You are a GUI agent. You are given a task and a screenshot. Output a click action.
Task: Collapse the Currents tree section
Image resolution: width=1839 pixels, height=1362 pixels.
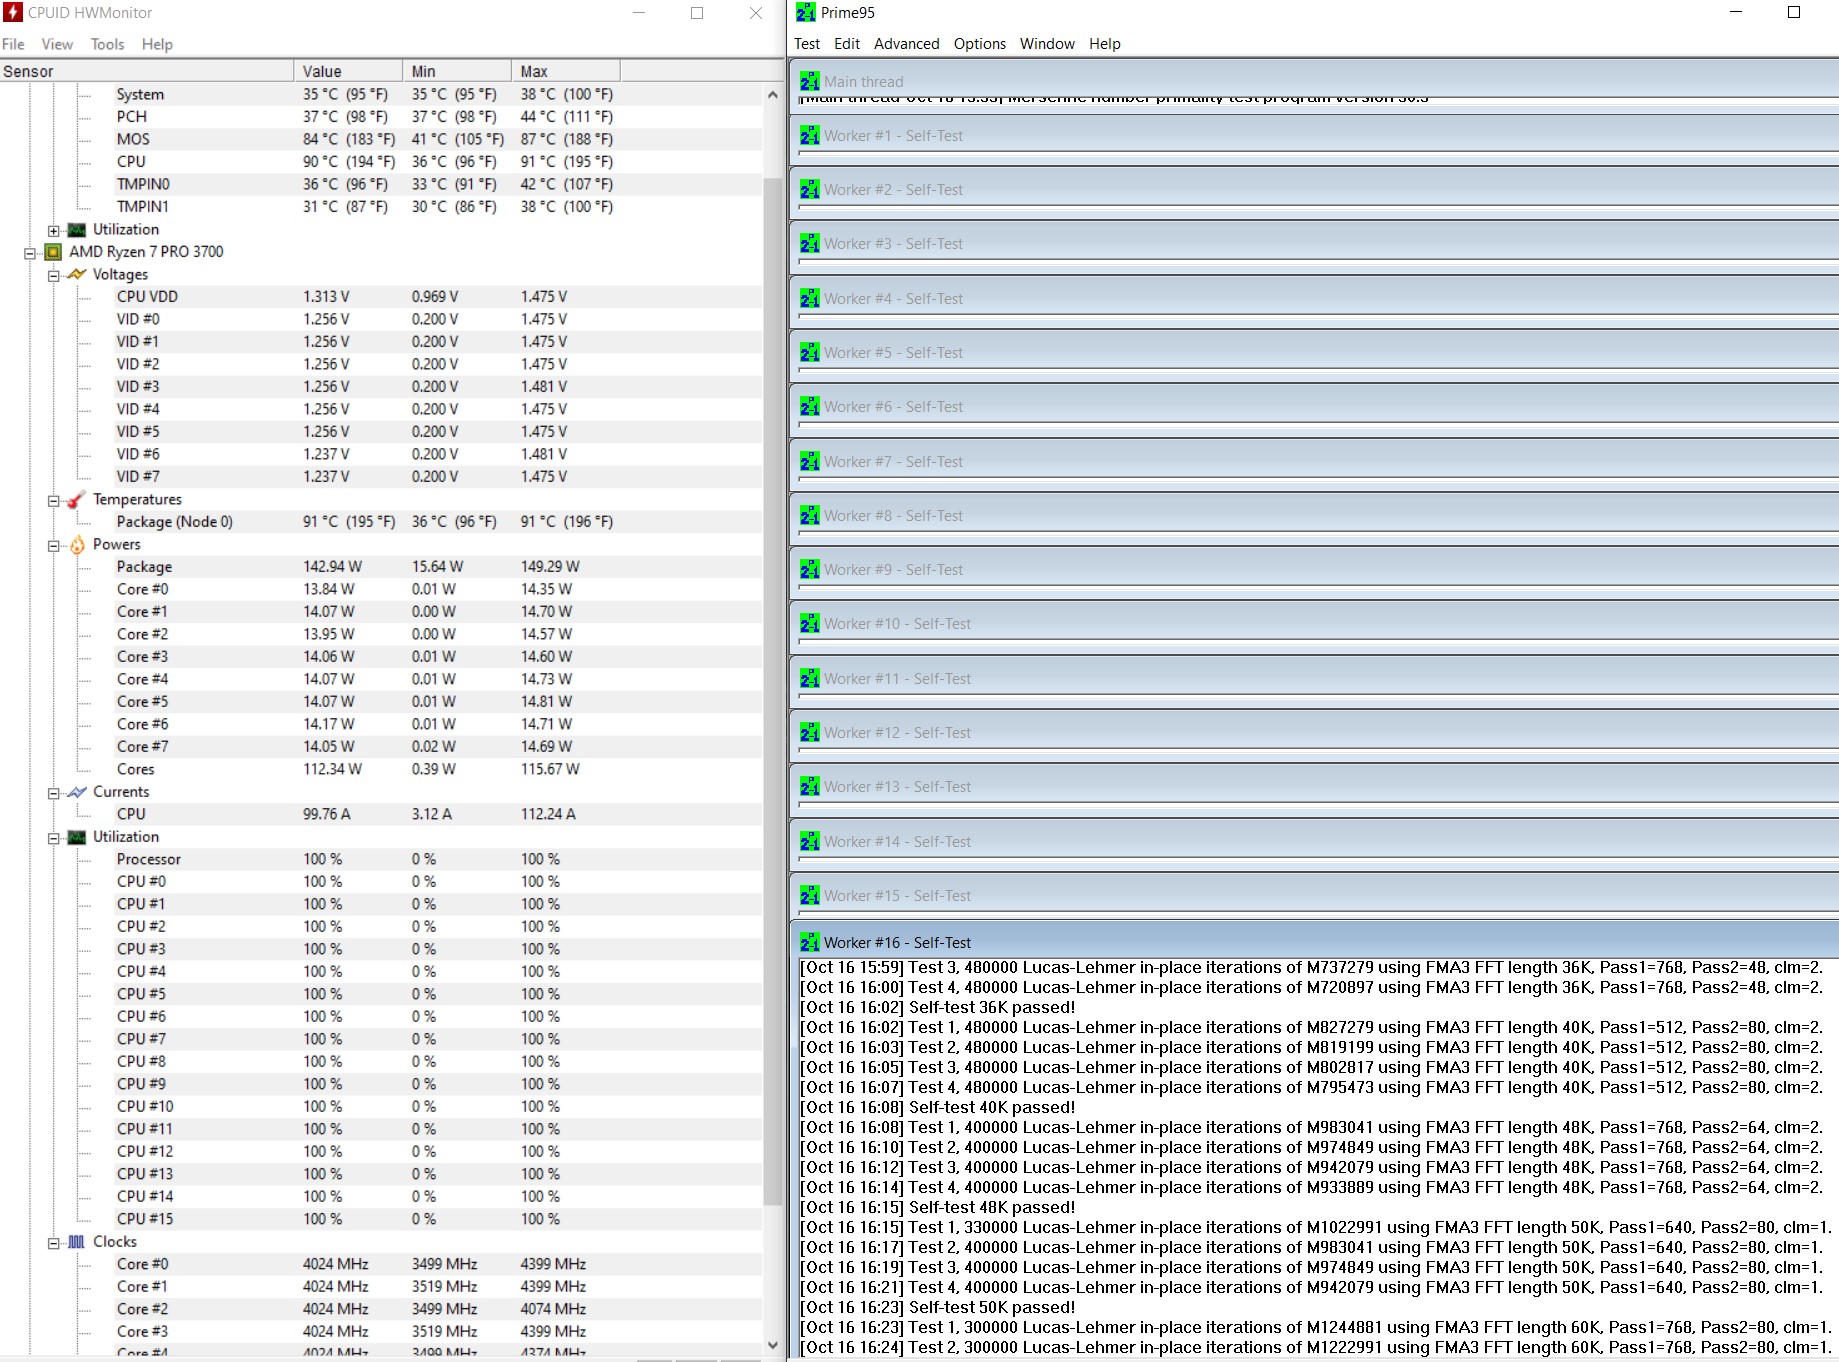54,793
